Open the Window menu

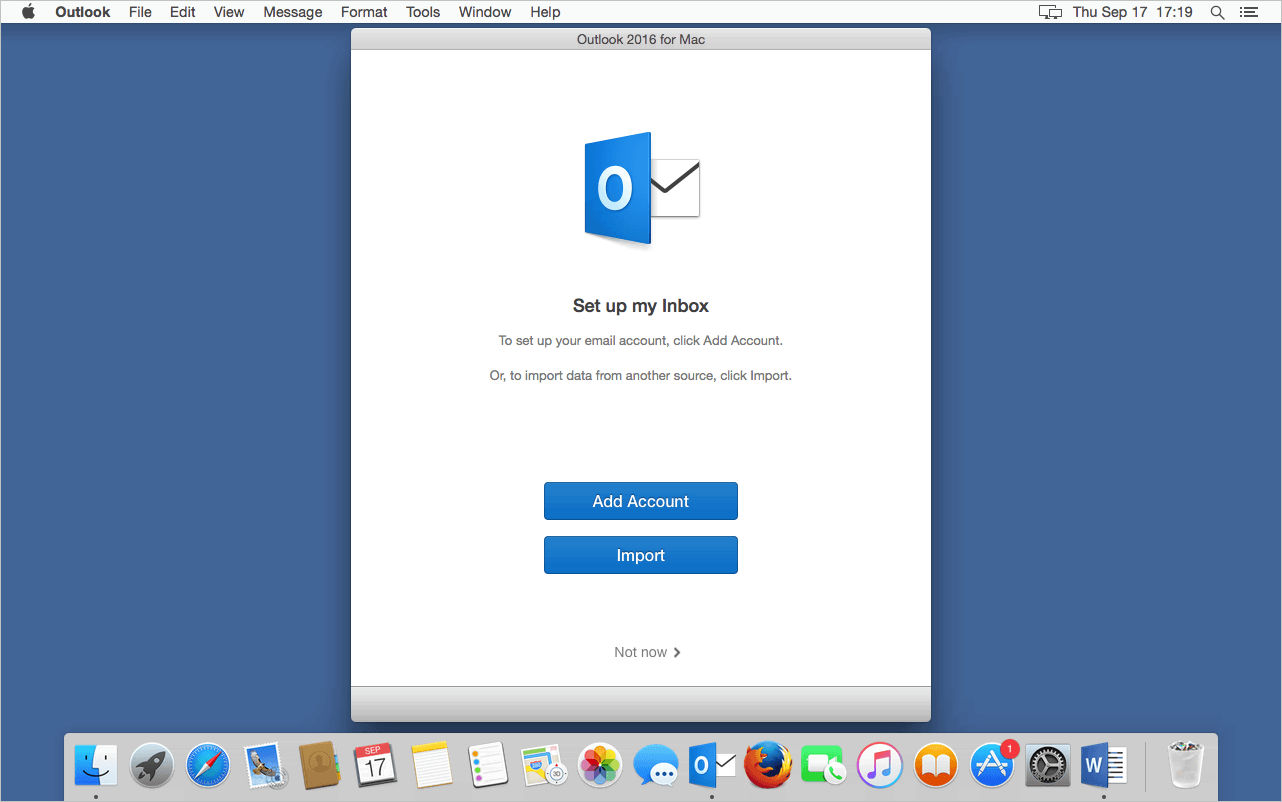pyautogui.click(x=485, y=12)
